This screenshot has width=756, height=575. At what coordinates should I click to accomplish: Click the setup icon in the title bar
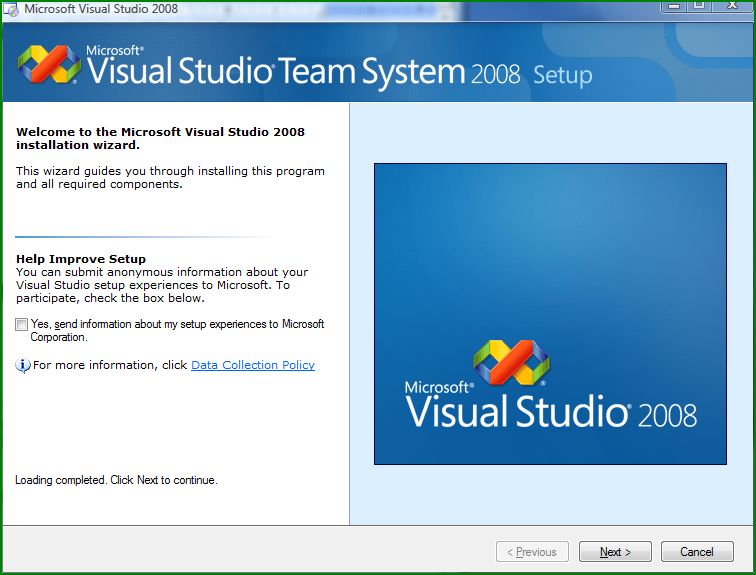click(12, 9)
